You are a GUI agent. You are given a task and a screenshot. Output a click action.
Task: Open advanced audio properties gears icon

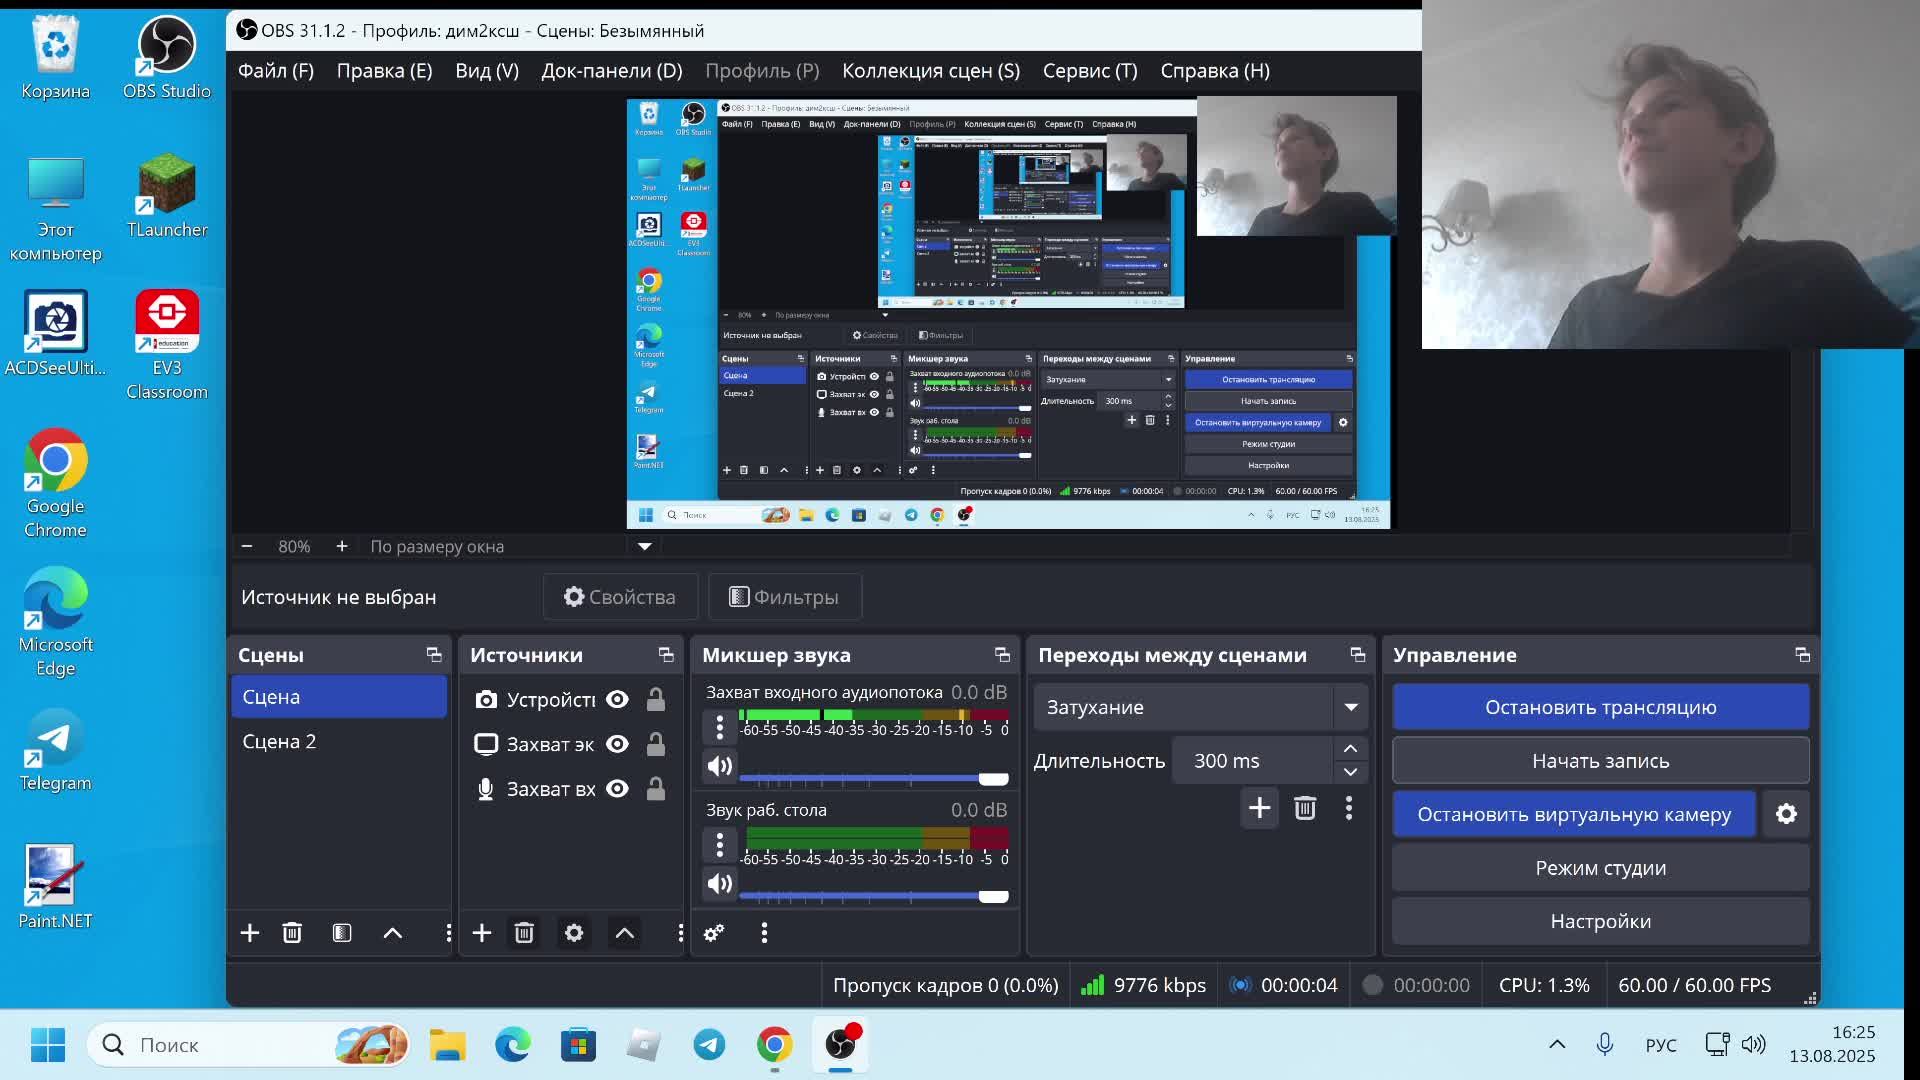(x=714, y=933)
